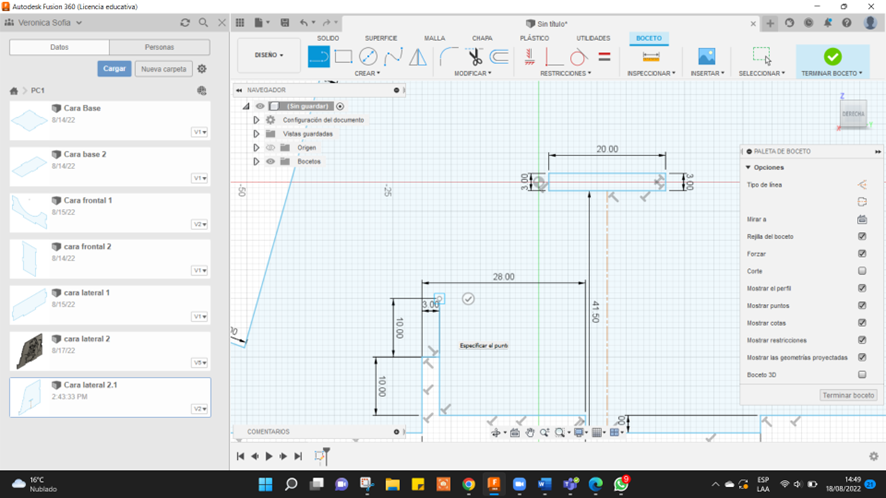Enable the Corte checkbox
This screenshot has width=886, height=498.
coord(862,271)
